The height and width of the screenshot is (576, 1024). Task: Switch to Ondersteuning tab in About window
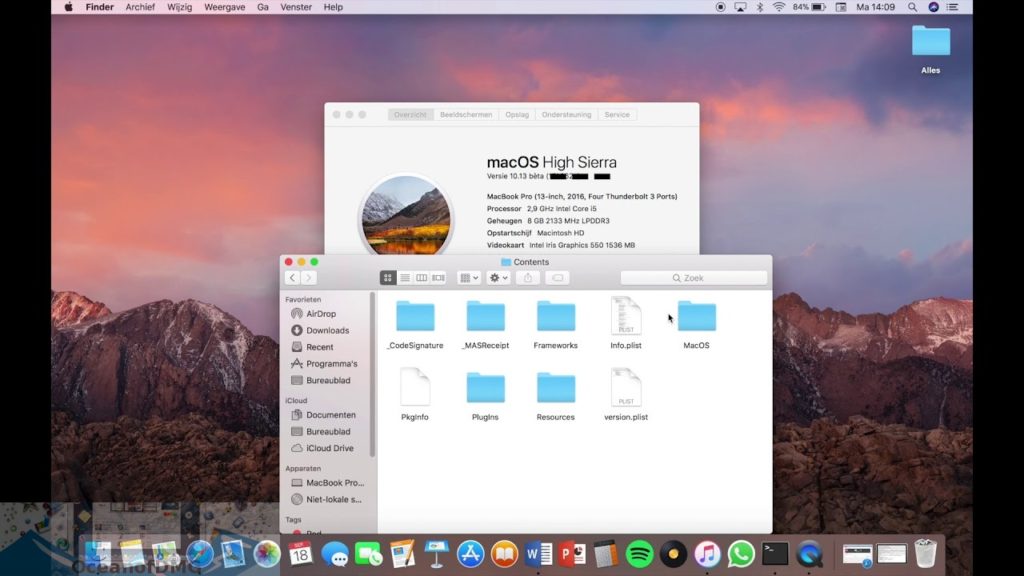click(566, 114)
